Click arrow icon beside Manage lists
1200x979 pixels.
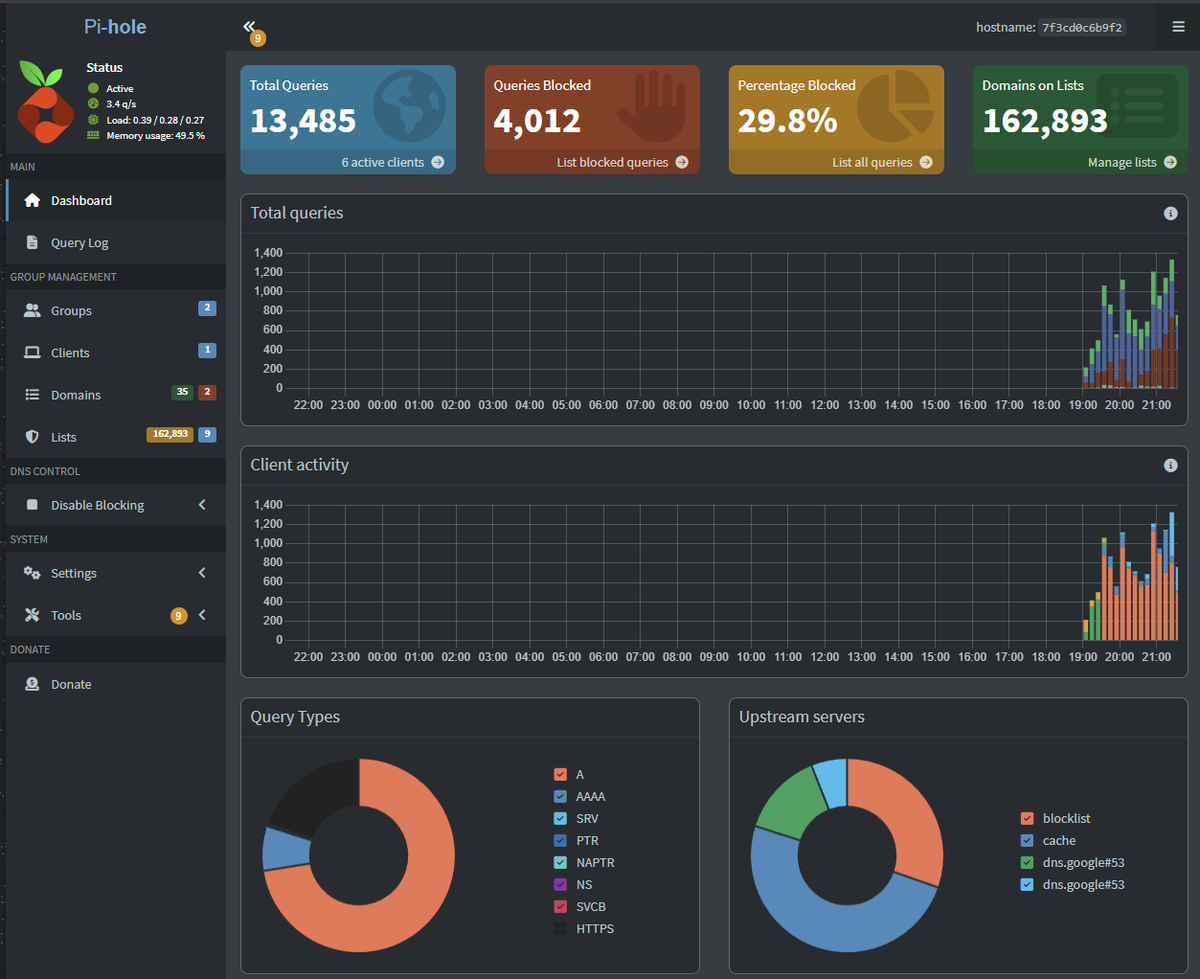click(x=1170, y=162)
